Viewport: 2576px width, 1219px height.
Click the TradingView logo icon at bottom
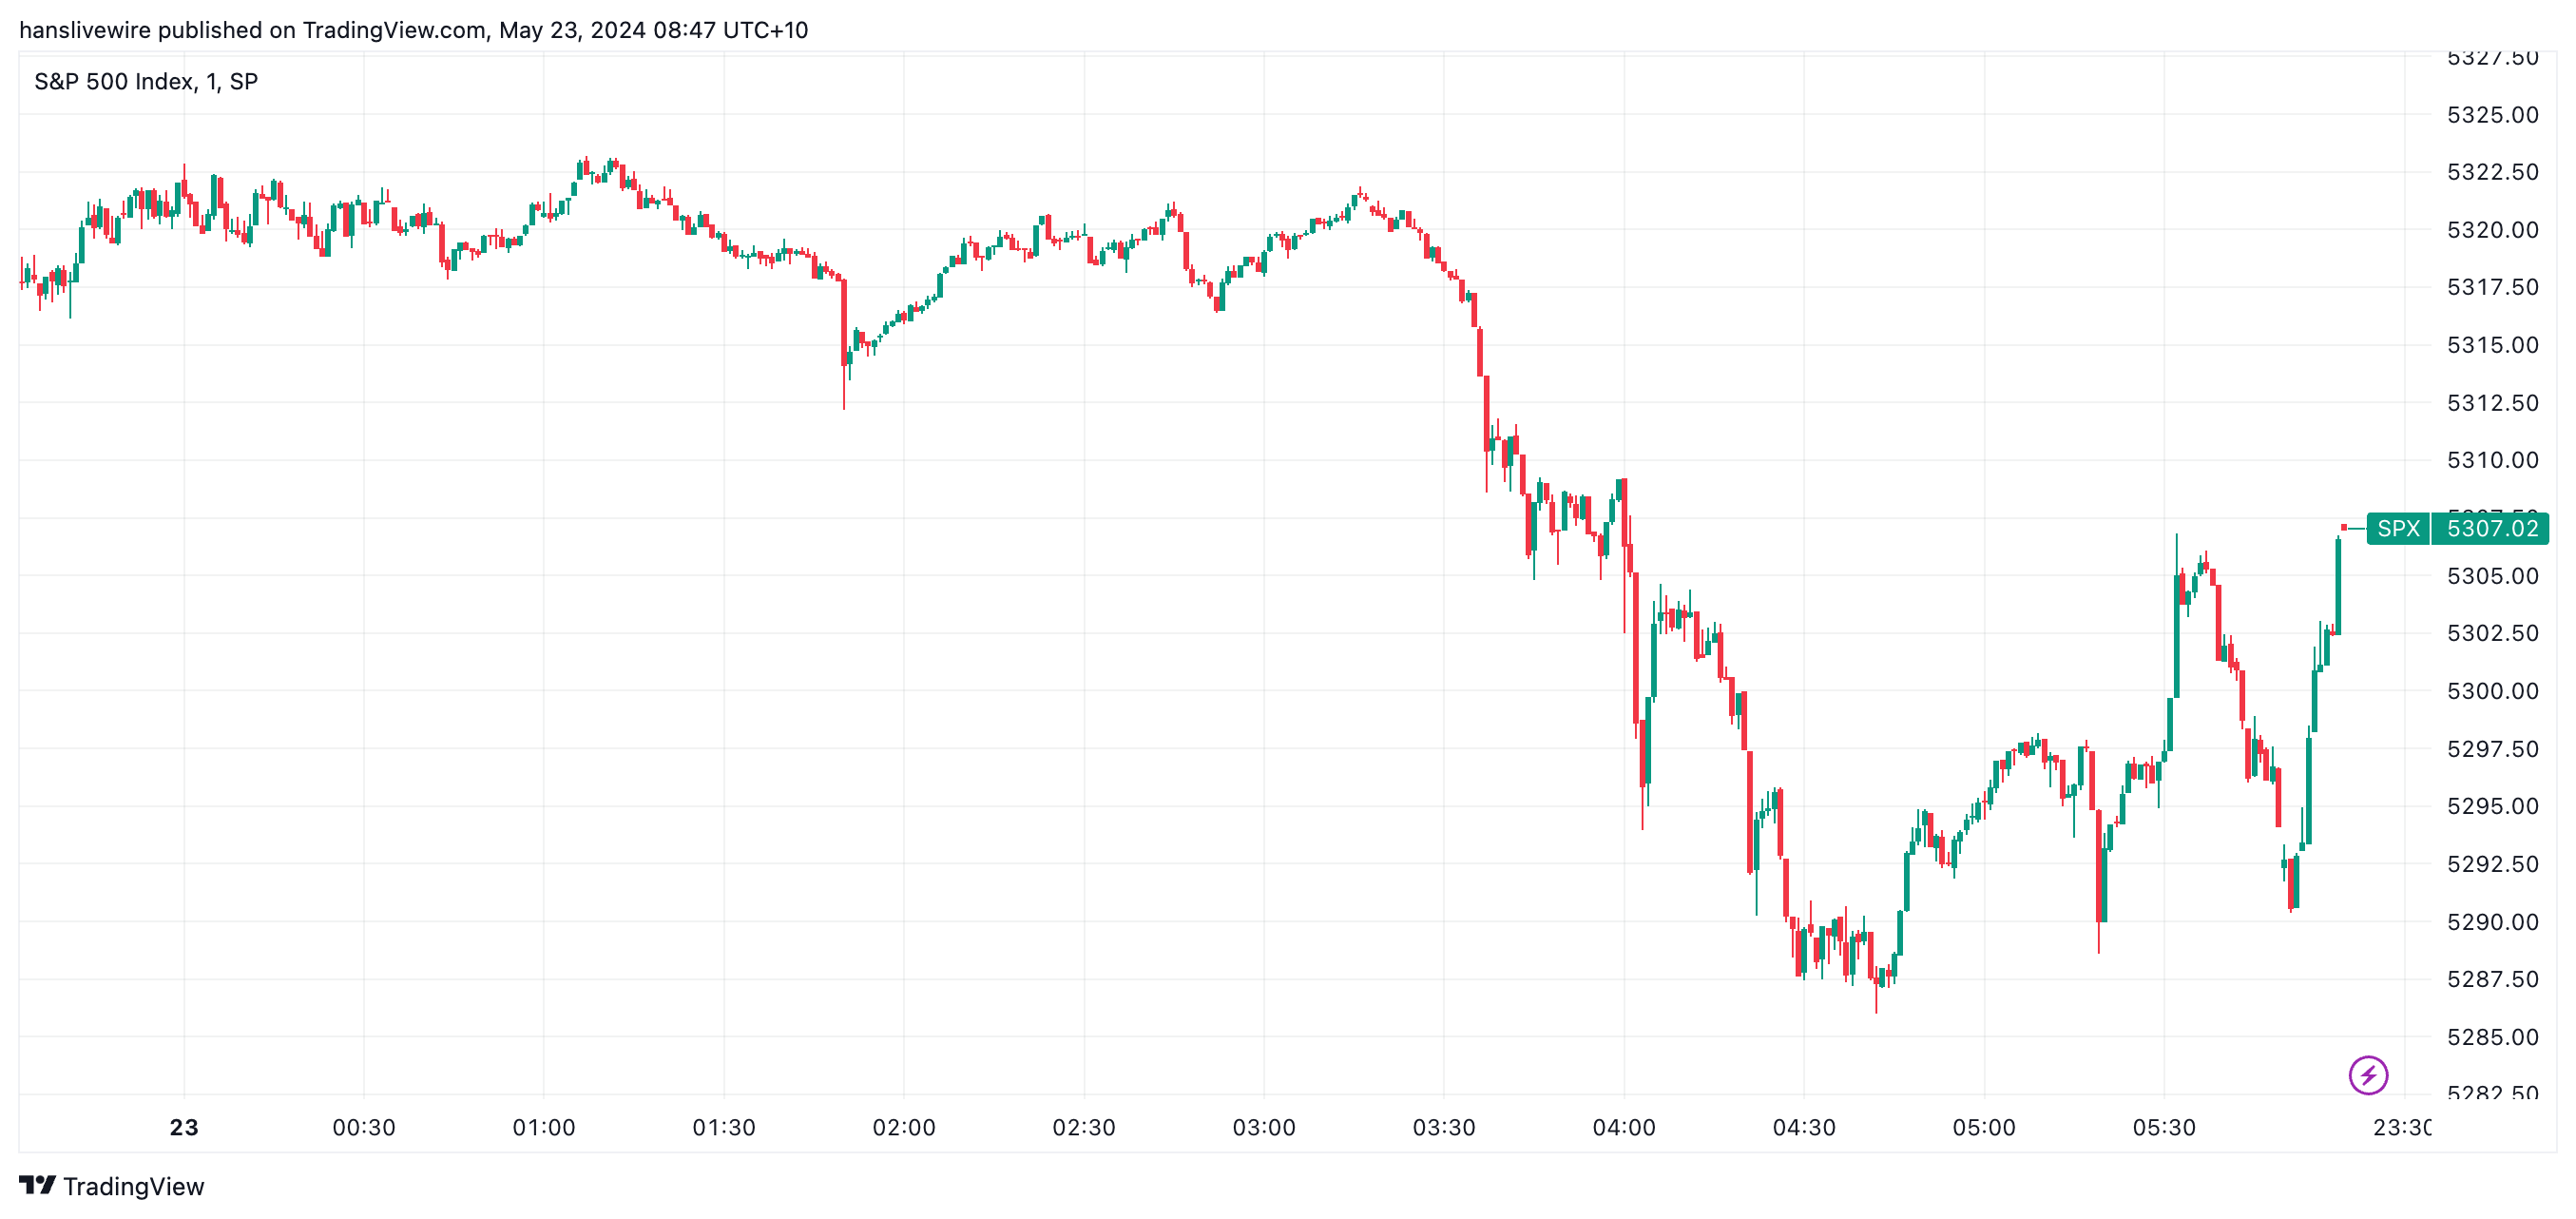[38, 1185]
